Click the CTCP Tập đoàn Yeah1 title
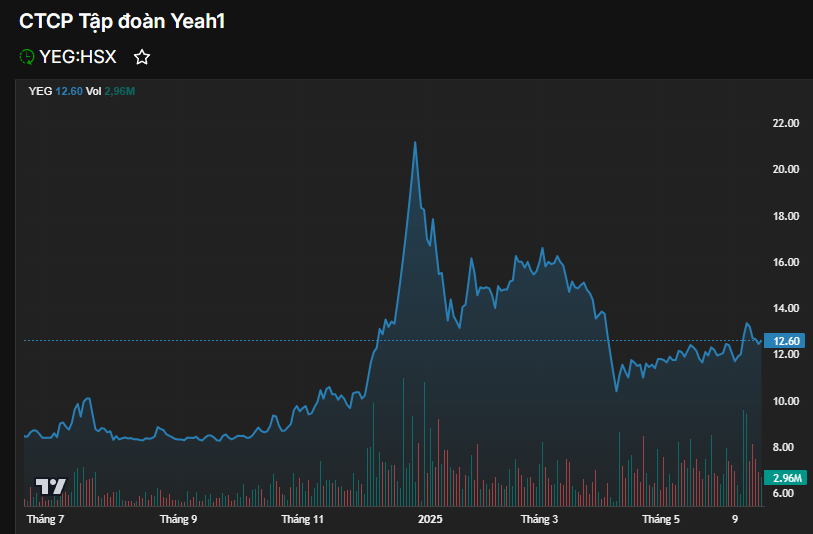Screen dimensions: 813x534 [122, 21]
